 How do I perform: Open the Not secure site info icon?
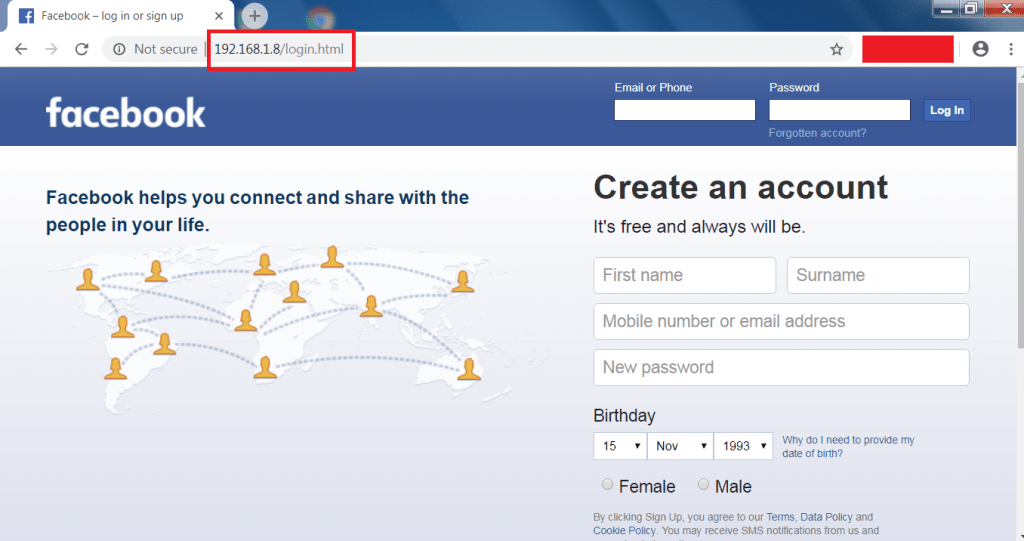[120, 49]
